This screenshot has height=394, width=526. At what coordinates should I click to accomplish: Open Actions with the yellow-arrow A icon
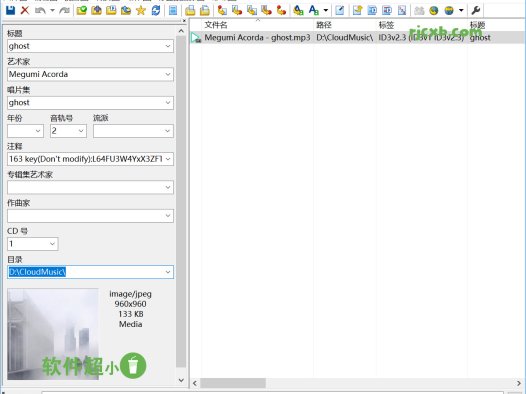pos(298,10)
